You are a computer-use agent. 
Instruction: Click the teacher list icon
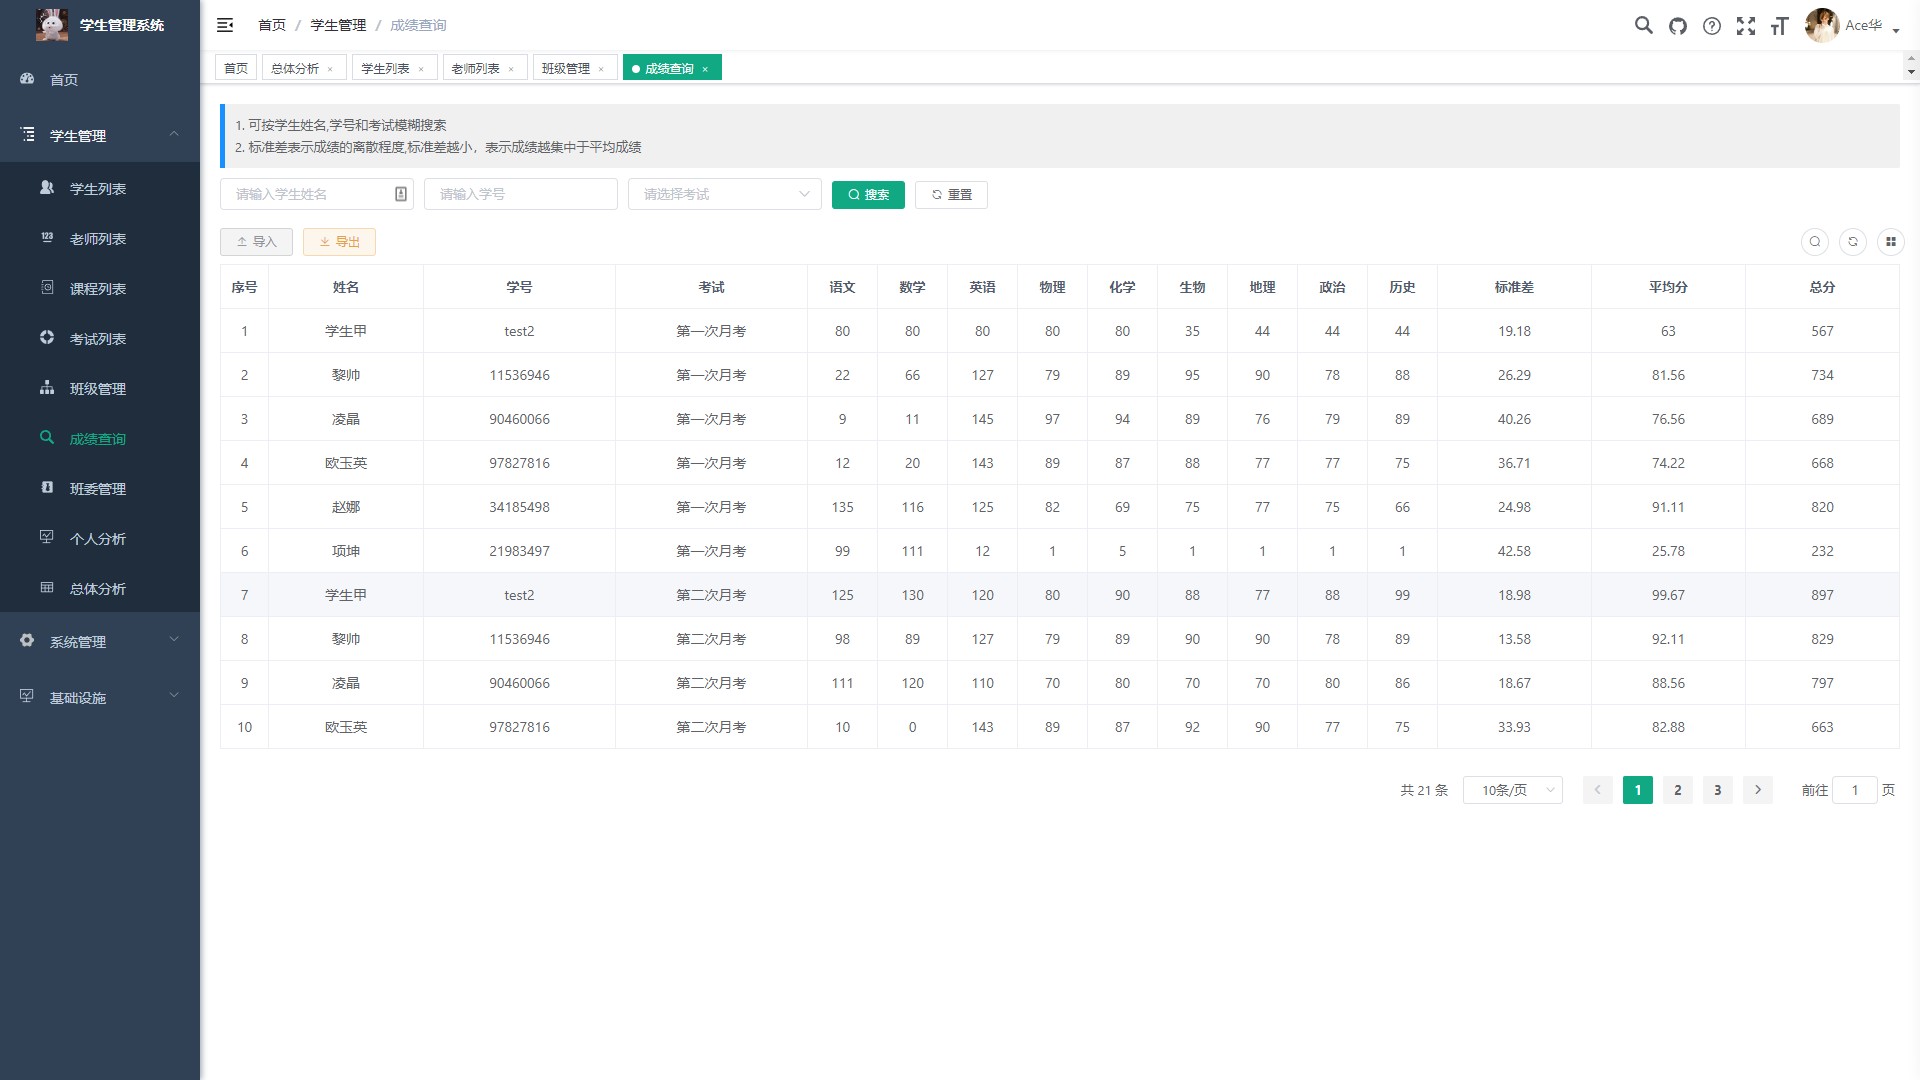[x=47, y=238]
